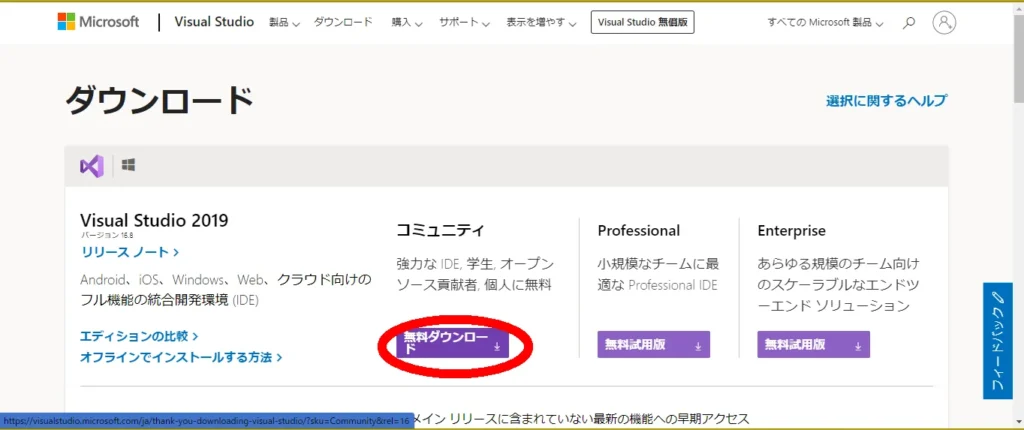
Task: Click the Visual Studio 2019 heading
Action: (154, 220)
